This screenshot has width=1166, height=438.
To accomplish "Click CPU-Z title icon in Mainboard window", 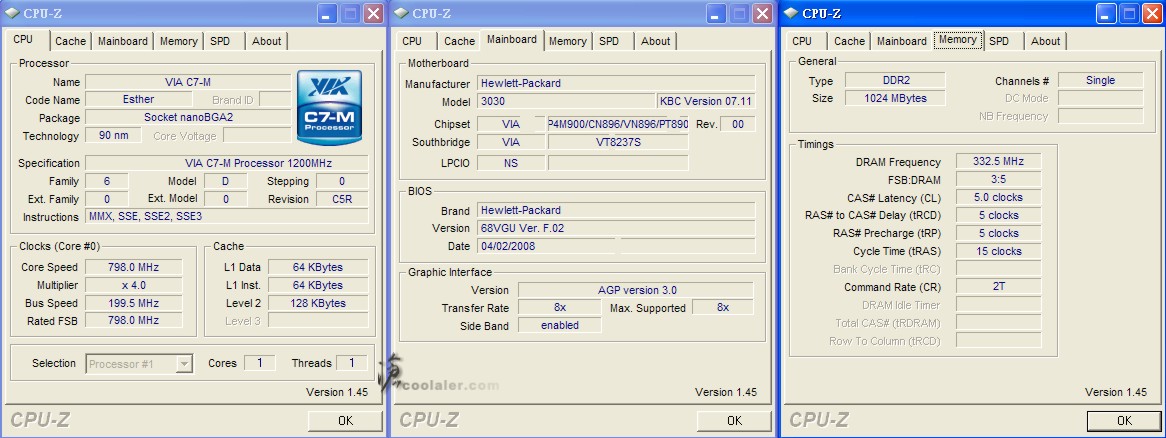I will tap(402, 13).
